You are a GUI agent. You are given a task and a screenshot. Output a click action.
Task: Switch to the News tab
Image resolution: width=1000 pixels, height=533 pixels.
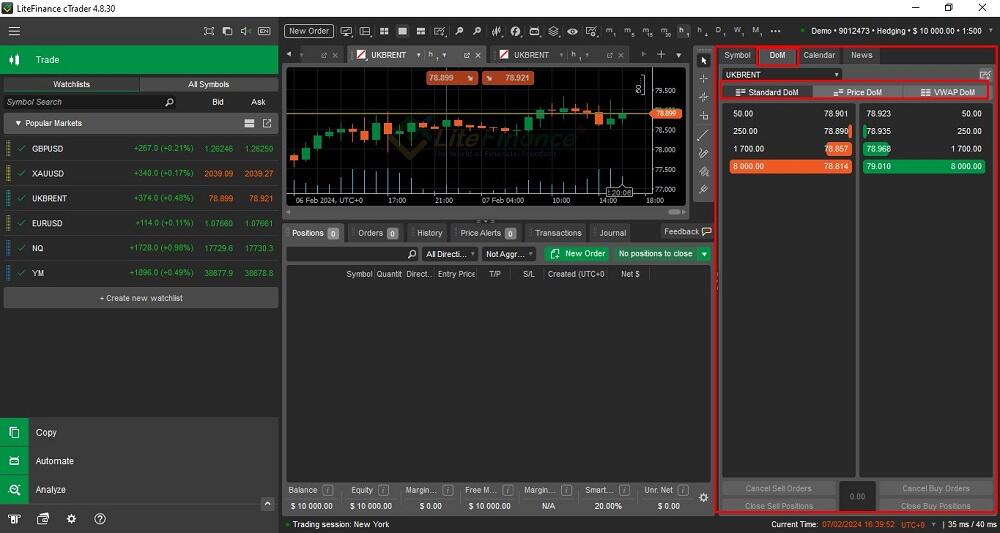[x=861, y=55]
